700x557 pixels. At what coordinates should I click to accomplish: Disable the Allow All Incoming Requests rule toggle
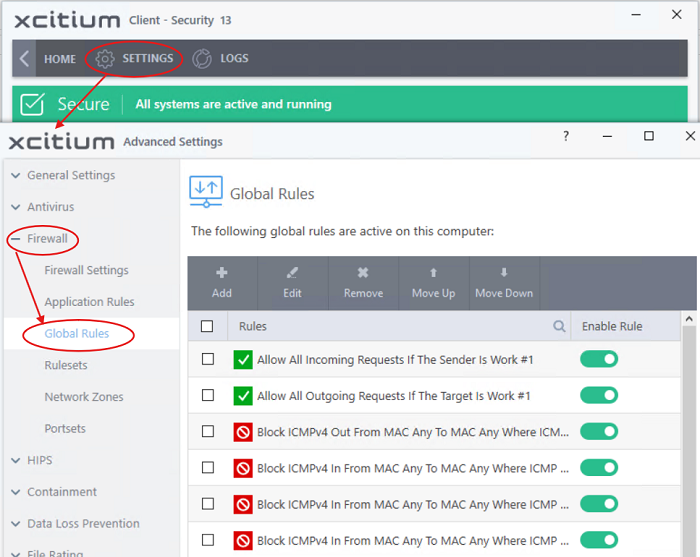[599, 359]
